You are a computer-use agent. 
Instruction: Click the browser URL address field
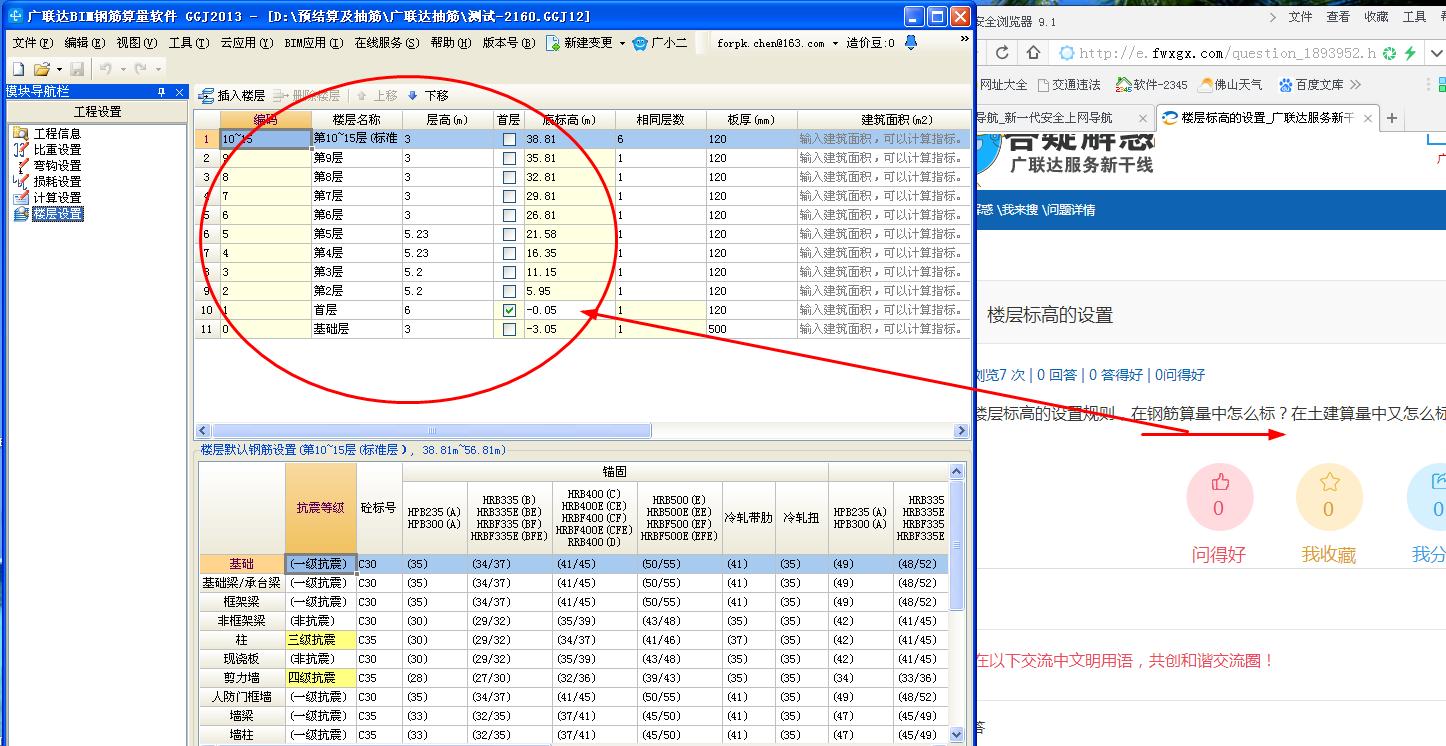(1227, 53)
